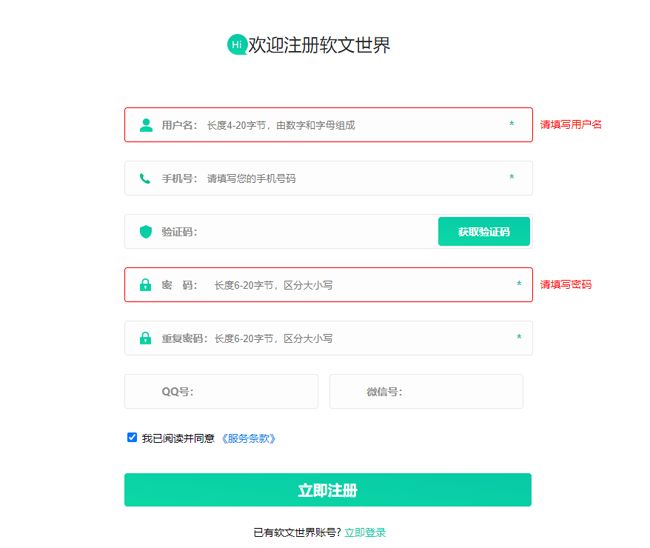The image size is (650, 548).
Task: Open the 《服务条款》 link
Action: [x=248, y=438]
